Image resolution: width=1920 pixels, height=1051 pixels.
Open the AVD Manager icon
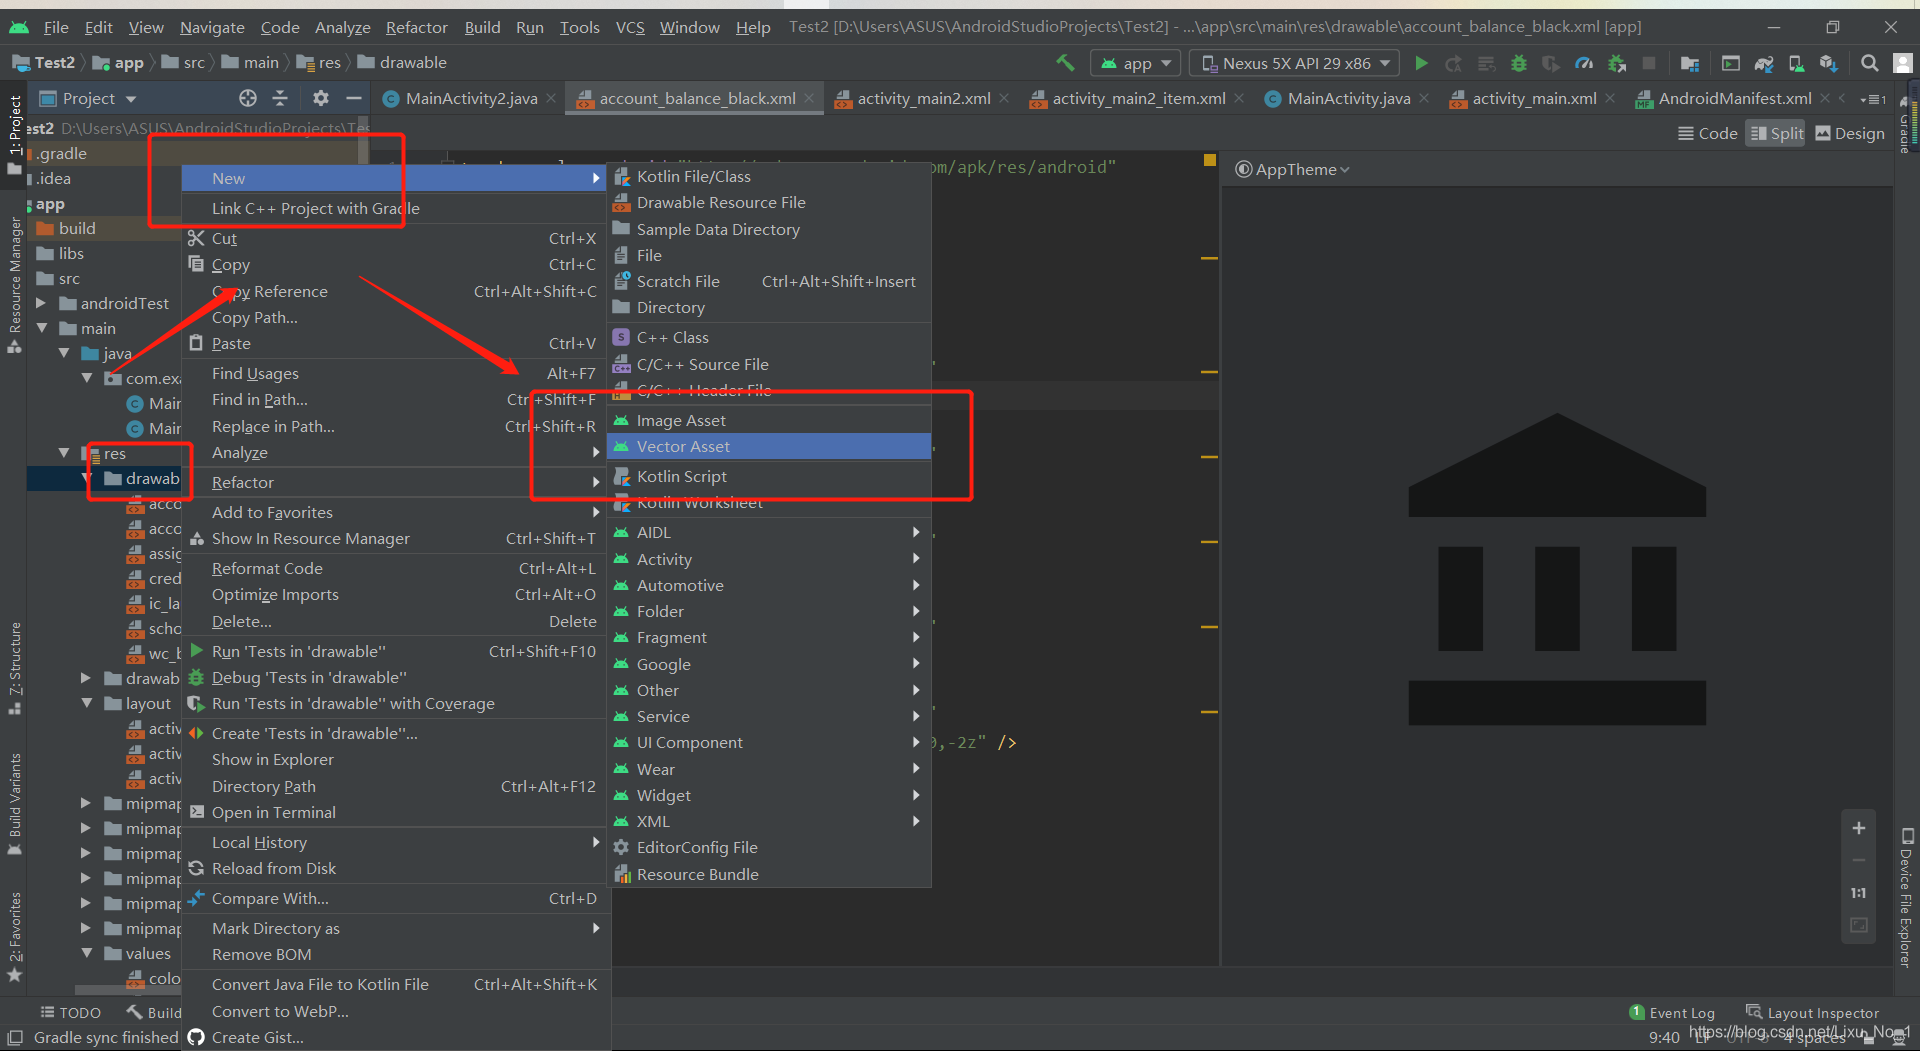tap(1797, 63)
